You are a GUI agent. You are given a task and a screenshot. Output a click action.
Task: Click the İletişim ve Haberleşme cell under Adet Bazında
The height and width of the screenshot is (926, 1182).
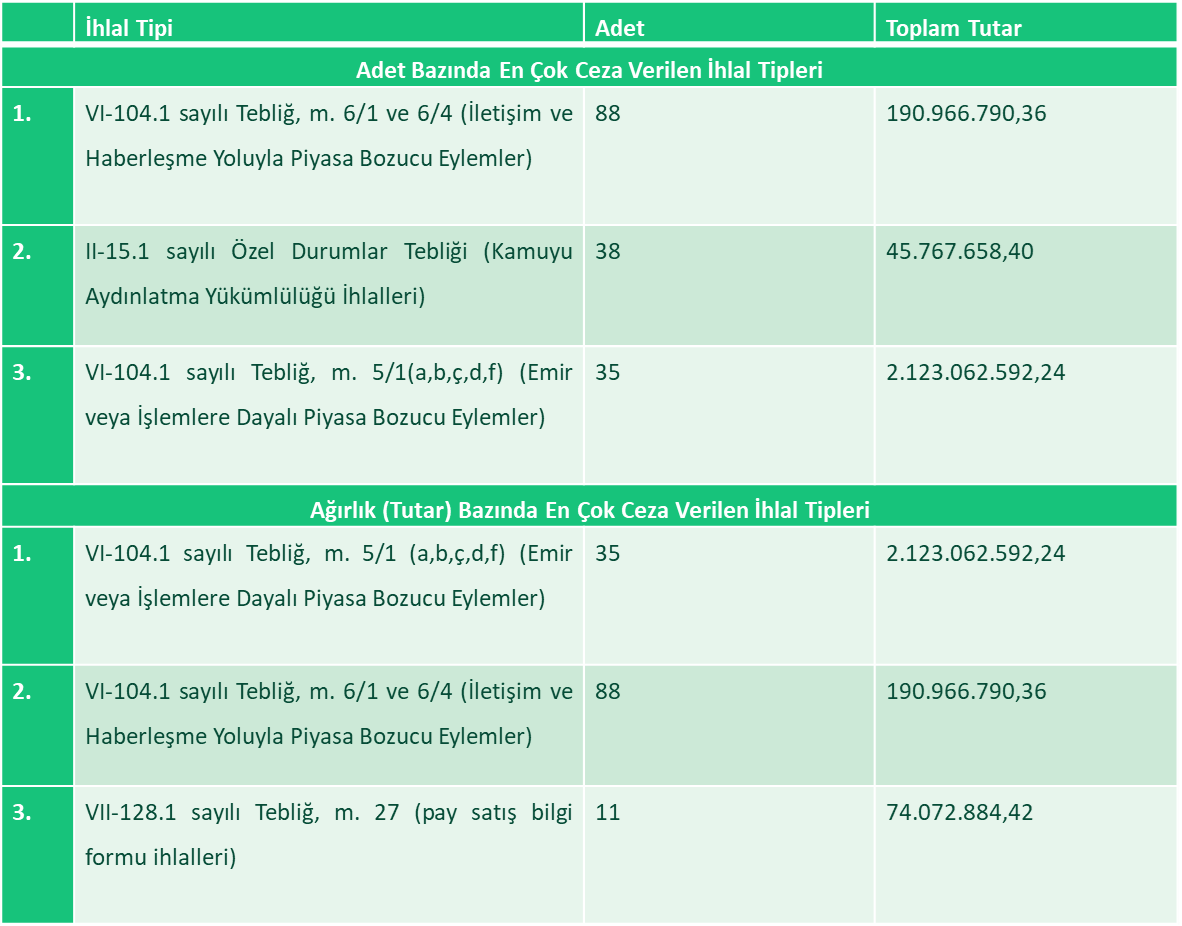point(329,135)
